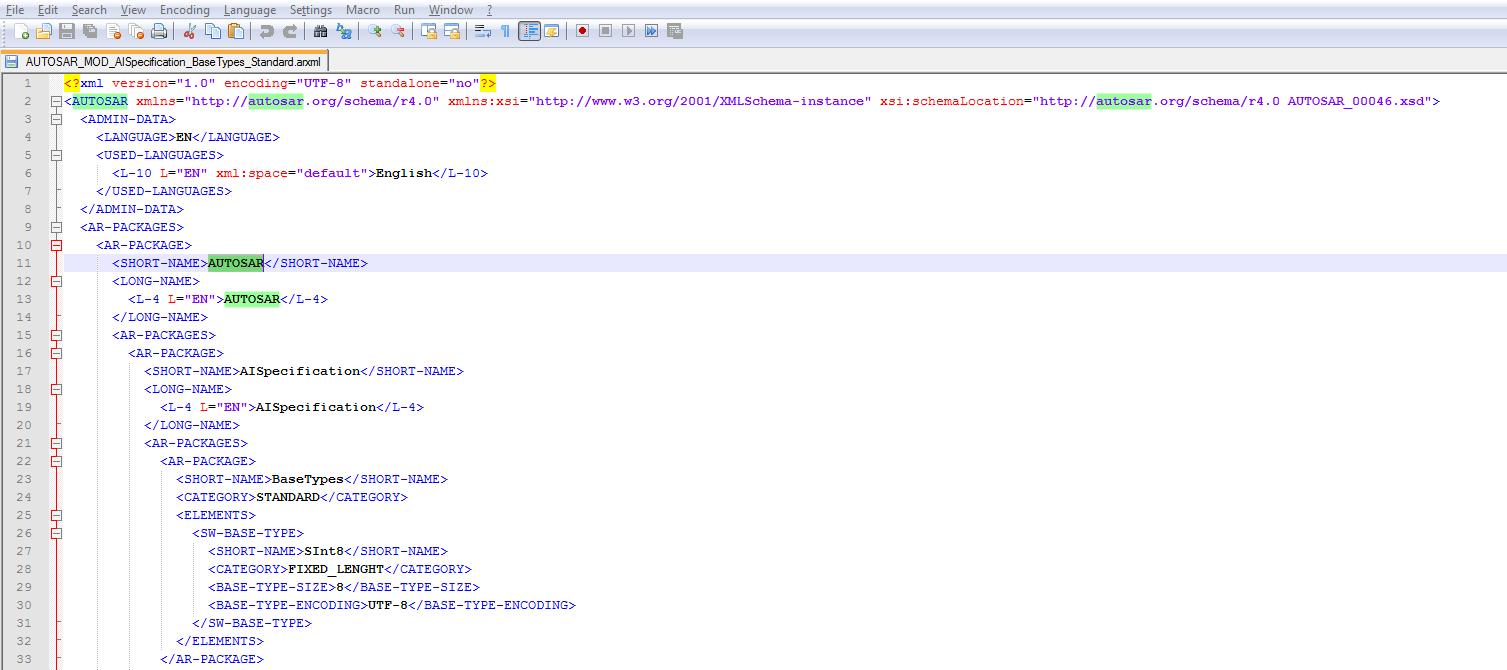Open the Run menu
The width and height of the screenshot is (1507, 670).
click(404, 9)
